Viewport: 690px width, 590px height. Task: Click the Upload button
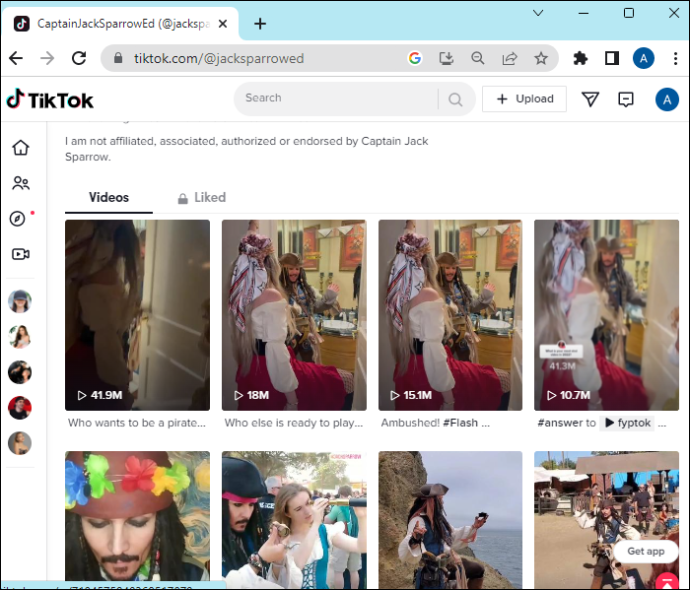(x=524, y=99)
